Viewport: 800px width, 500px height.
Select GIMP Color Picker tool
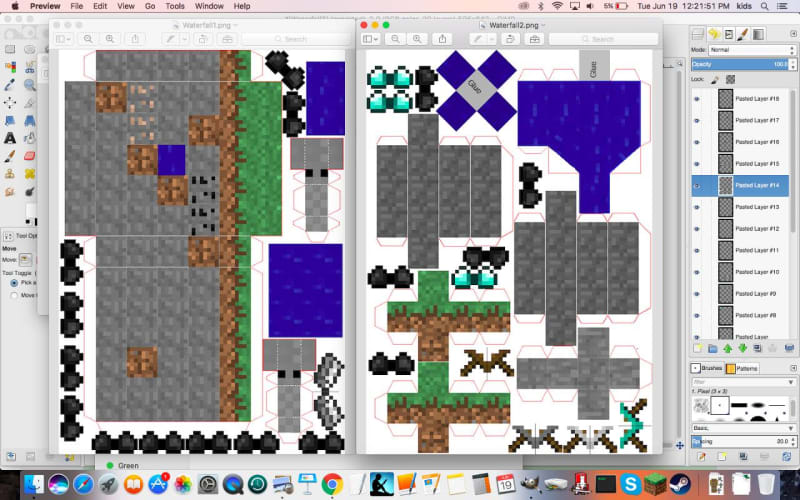[x=10, y=85]
